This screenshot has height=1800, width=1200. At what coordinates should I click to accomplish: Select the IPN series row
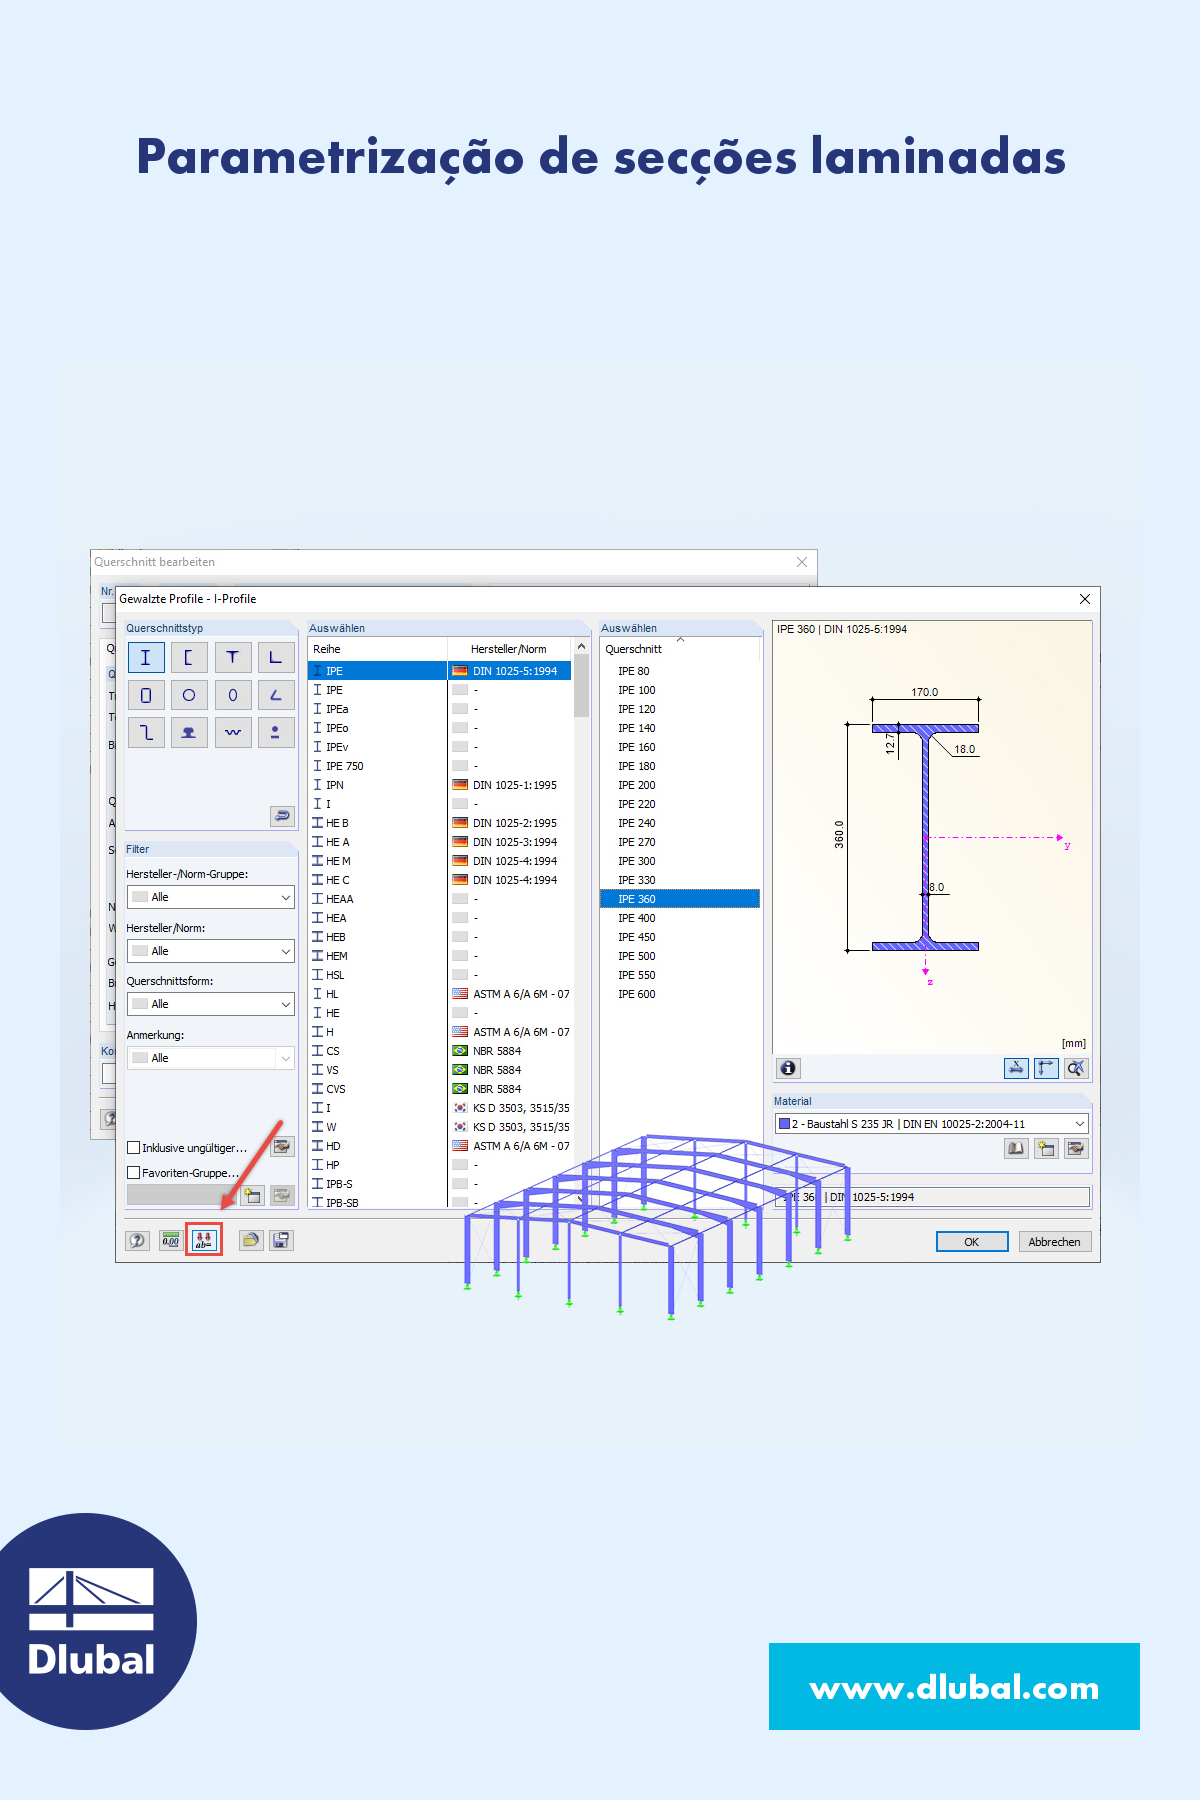coord(440,785)
